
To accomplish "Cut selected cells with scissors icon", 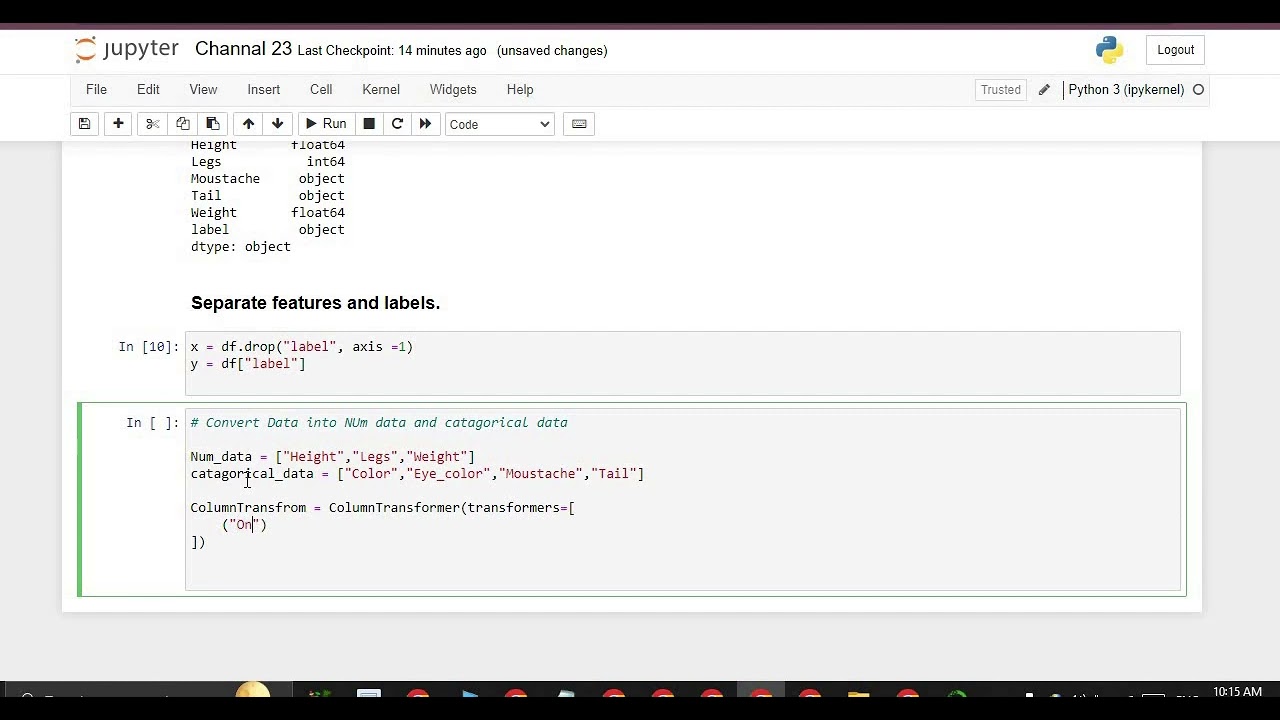I will click(x=153, y=124).
